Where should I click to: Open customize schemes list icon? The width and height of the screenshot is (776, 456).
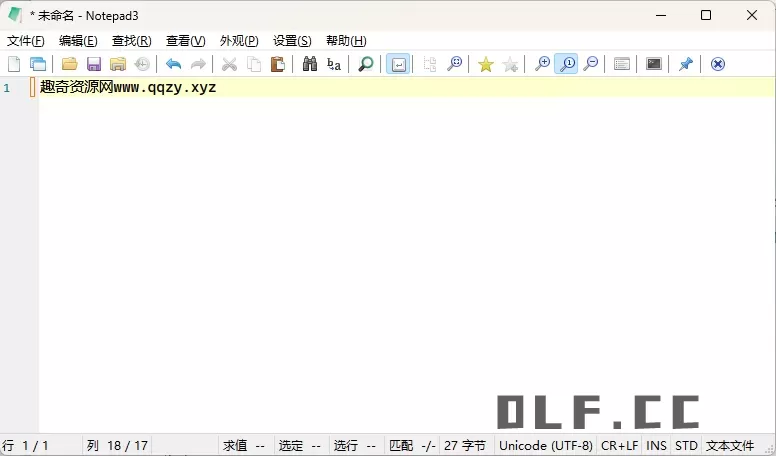point(622,64)
